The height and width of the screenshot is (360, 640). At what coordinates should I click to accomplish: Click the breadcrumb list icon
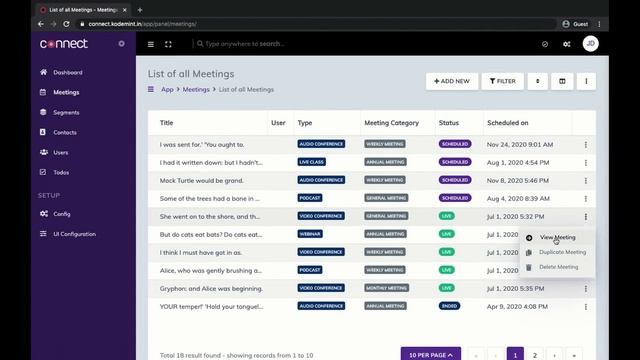pos(151,89)
